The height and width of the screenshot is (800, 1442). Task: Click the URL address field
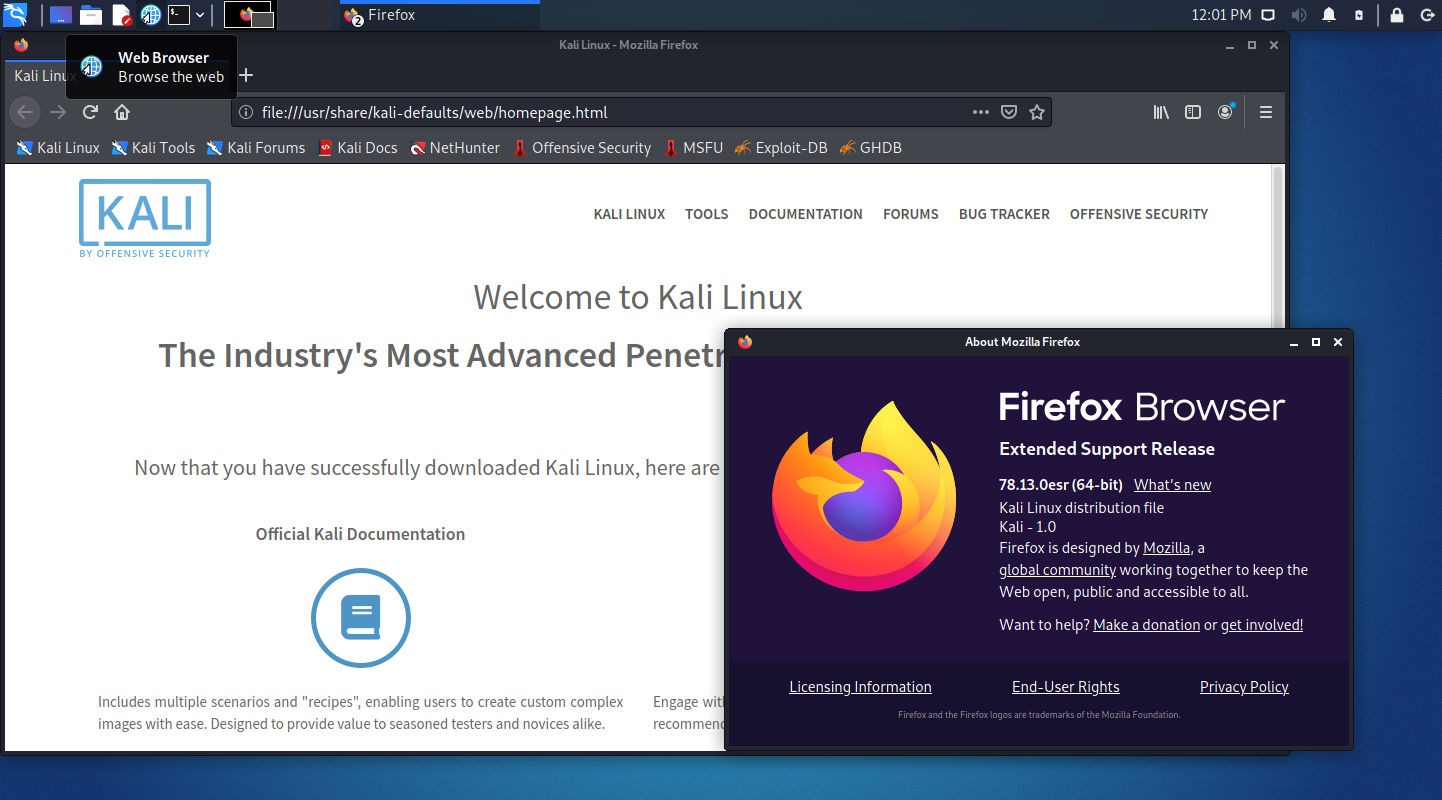[x=600, y=112]
